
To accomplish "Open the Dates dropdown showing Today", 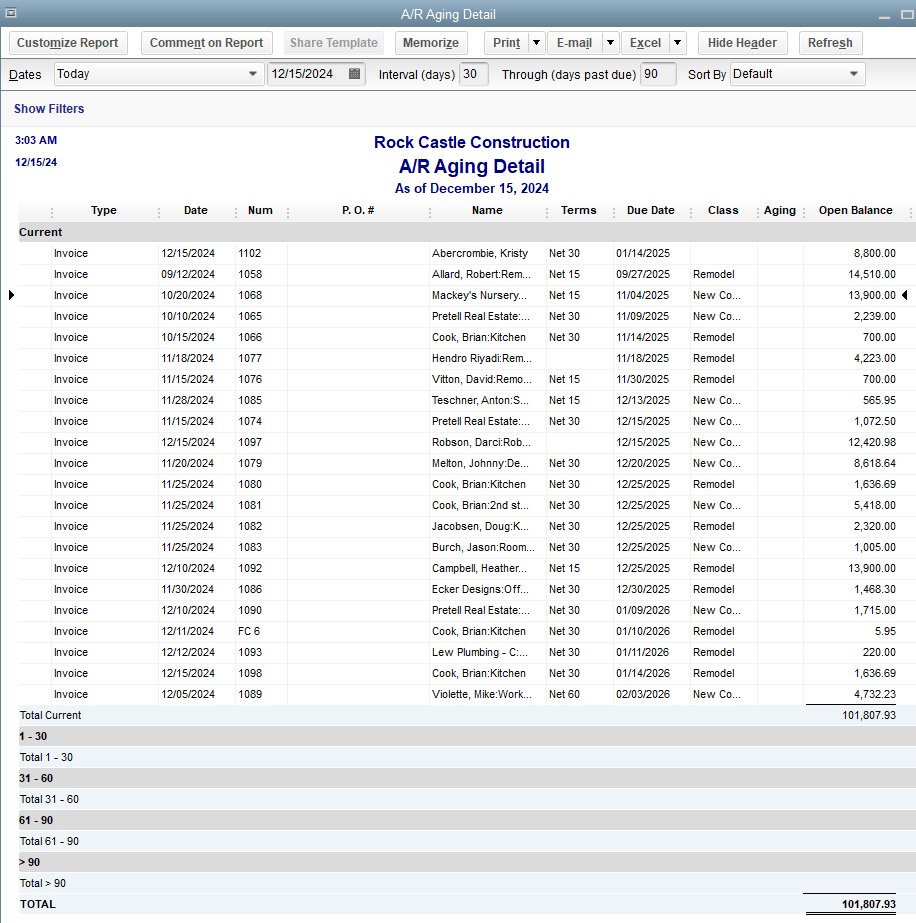I will [x=158, y=74].
